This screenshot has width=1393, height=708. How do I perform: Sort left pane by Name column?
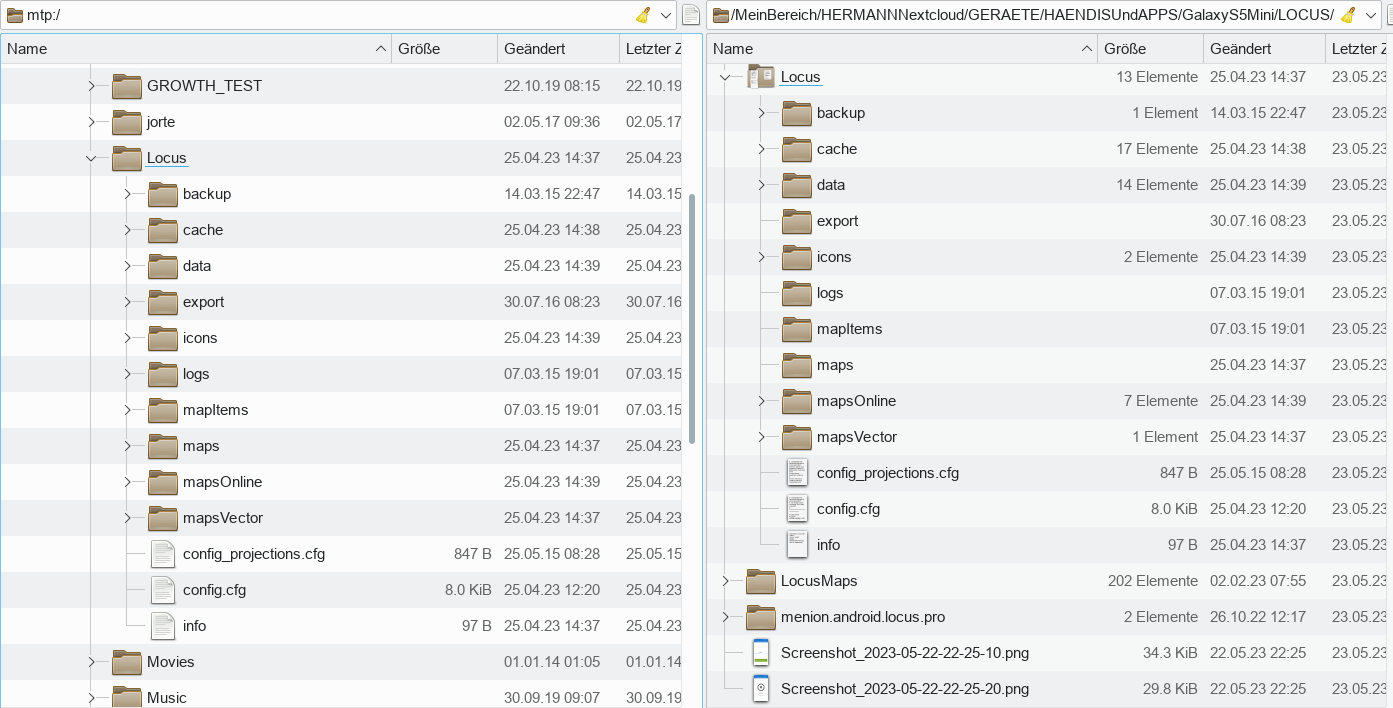(196, 48)
